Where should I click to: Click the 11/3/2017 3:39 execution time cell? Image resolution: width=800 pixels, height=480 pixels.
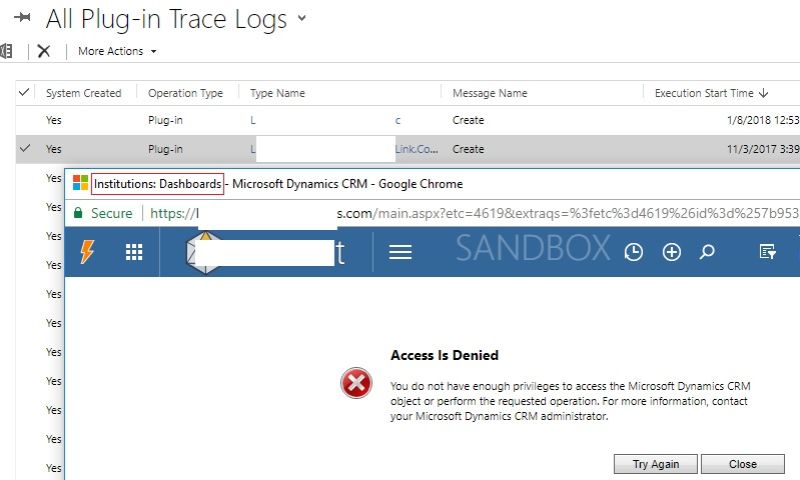[x=763, y=149]
